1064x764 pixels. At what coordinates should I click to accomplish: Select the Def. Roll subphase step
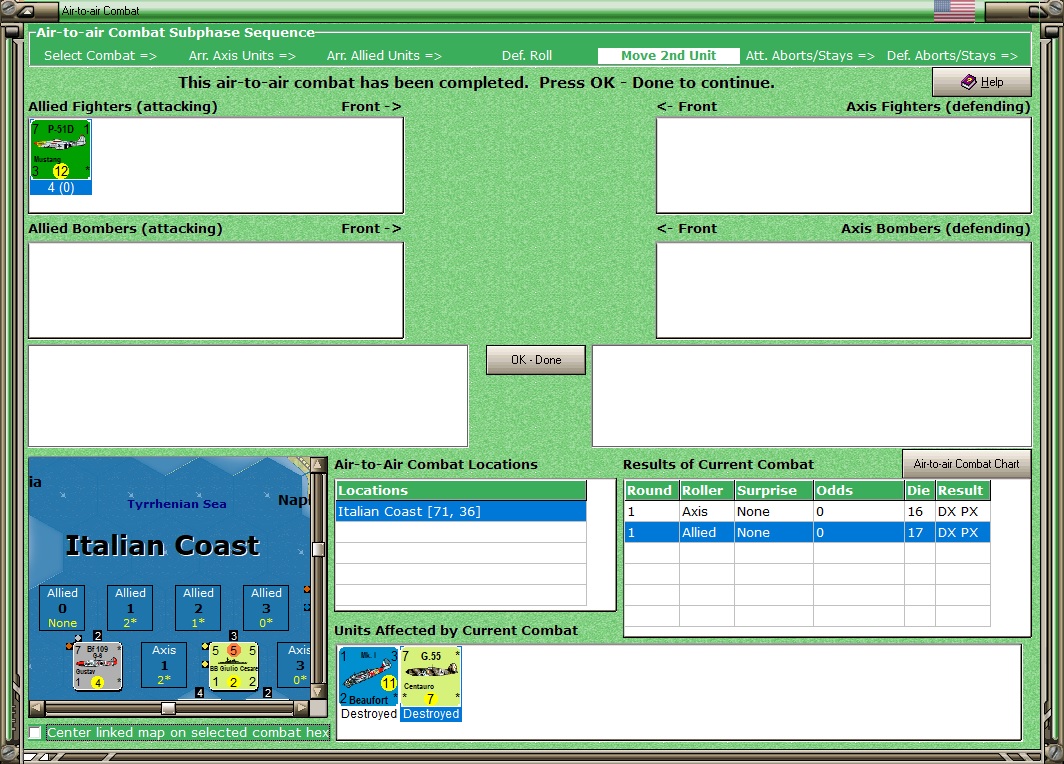pos(527,56)
